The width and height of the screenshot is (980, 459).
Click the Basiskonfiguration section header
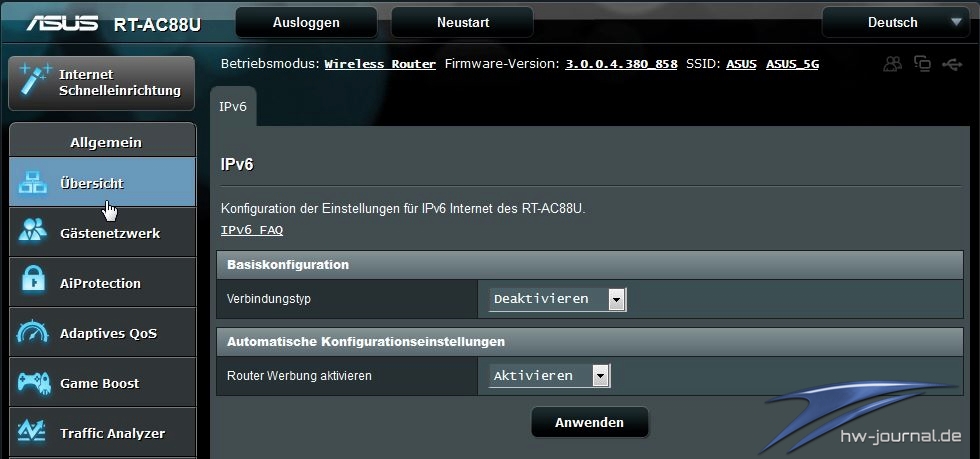pos(589,265)
